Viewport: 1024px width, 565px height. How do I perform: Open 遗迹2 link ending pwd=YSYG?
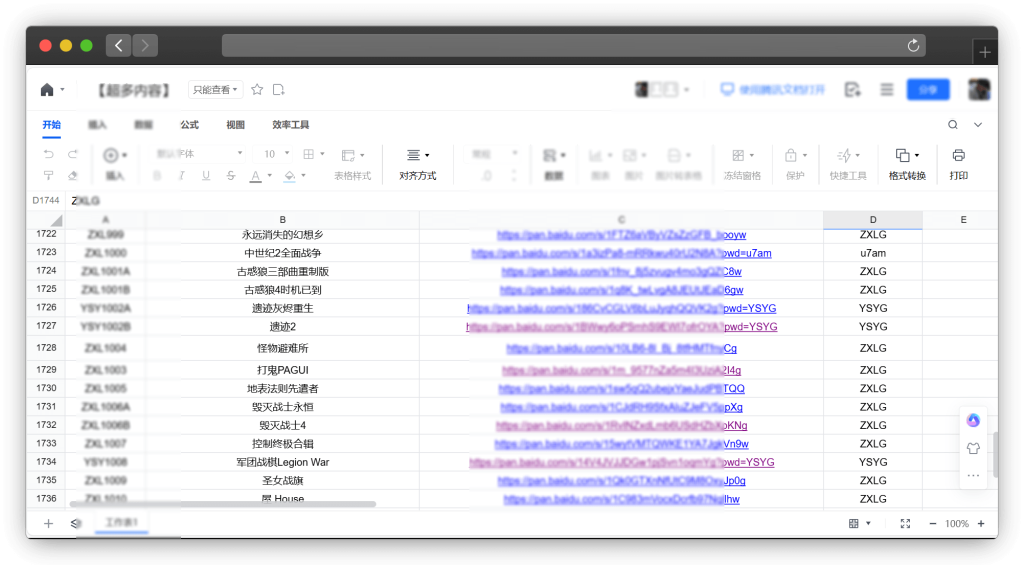pos(622,327)
